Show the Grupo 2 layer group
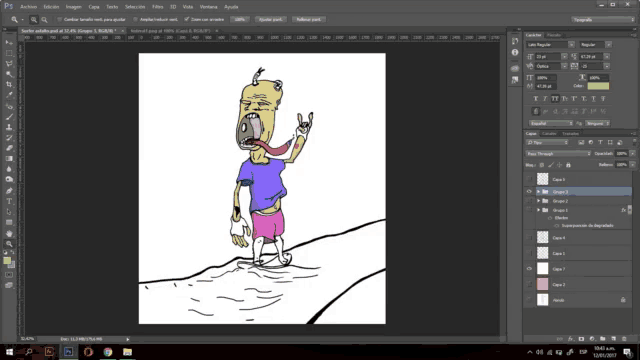Screen dimensions: 640x360 coord(529,201)
